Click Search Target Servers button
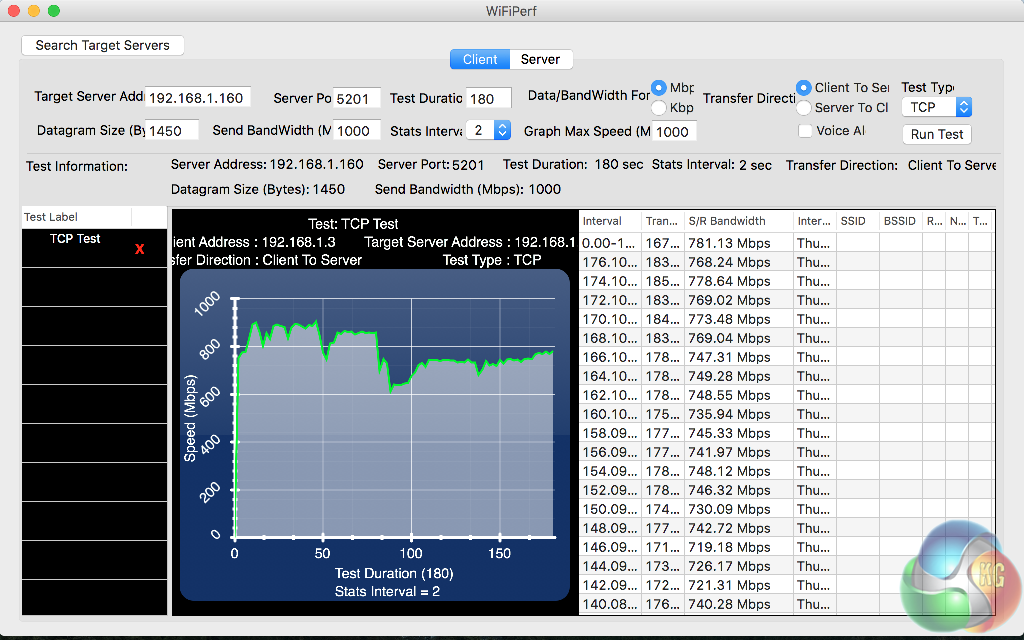 103,45
